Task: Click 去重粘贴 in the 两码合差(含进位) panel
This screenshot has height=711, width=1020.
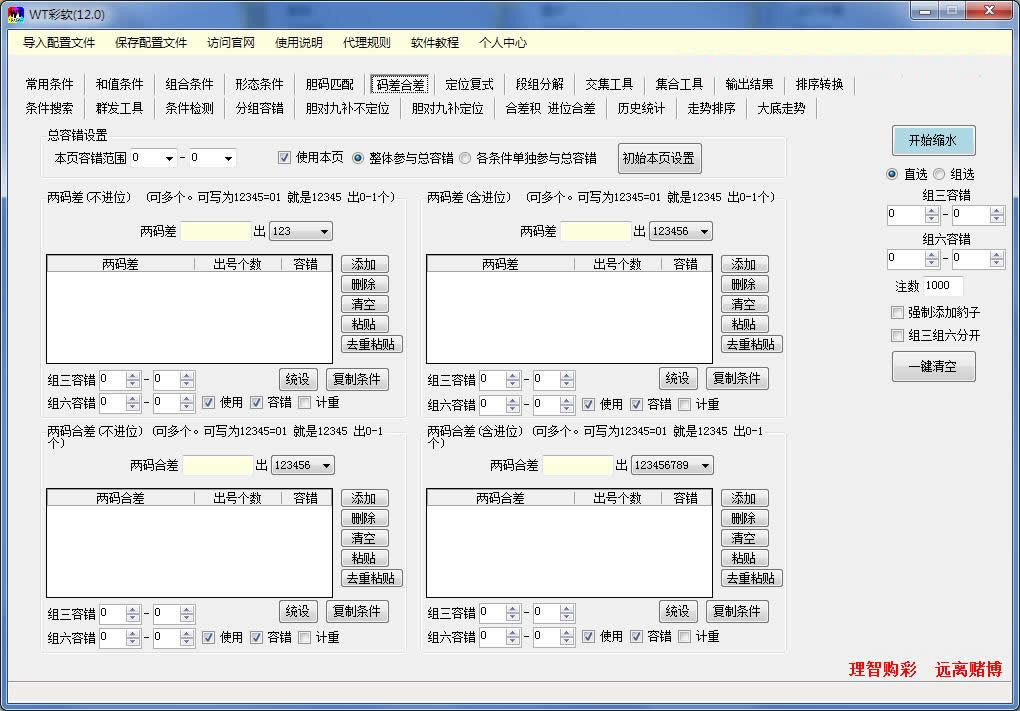Action: click(x=751, y=578)
